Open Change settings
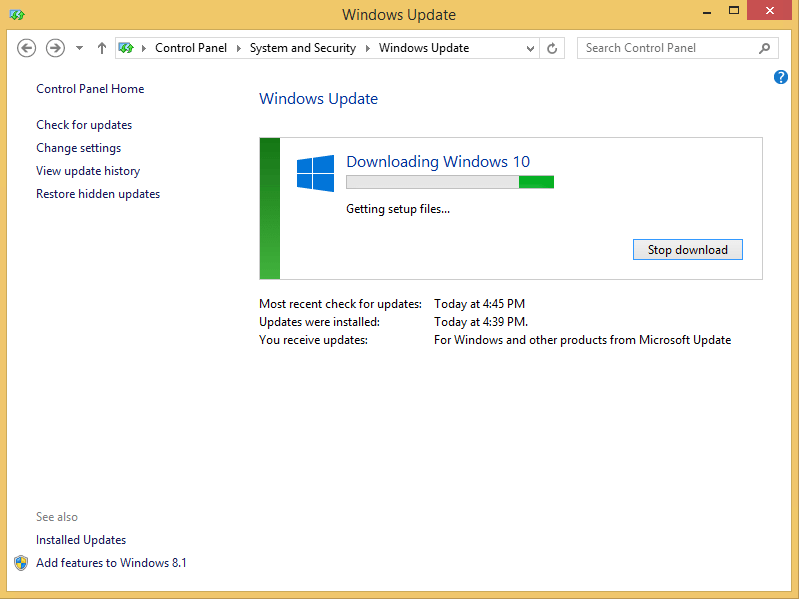This screenshot has width=799, height=599. click(x=78, y=148)
